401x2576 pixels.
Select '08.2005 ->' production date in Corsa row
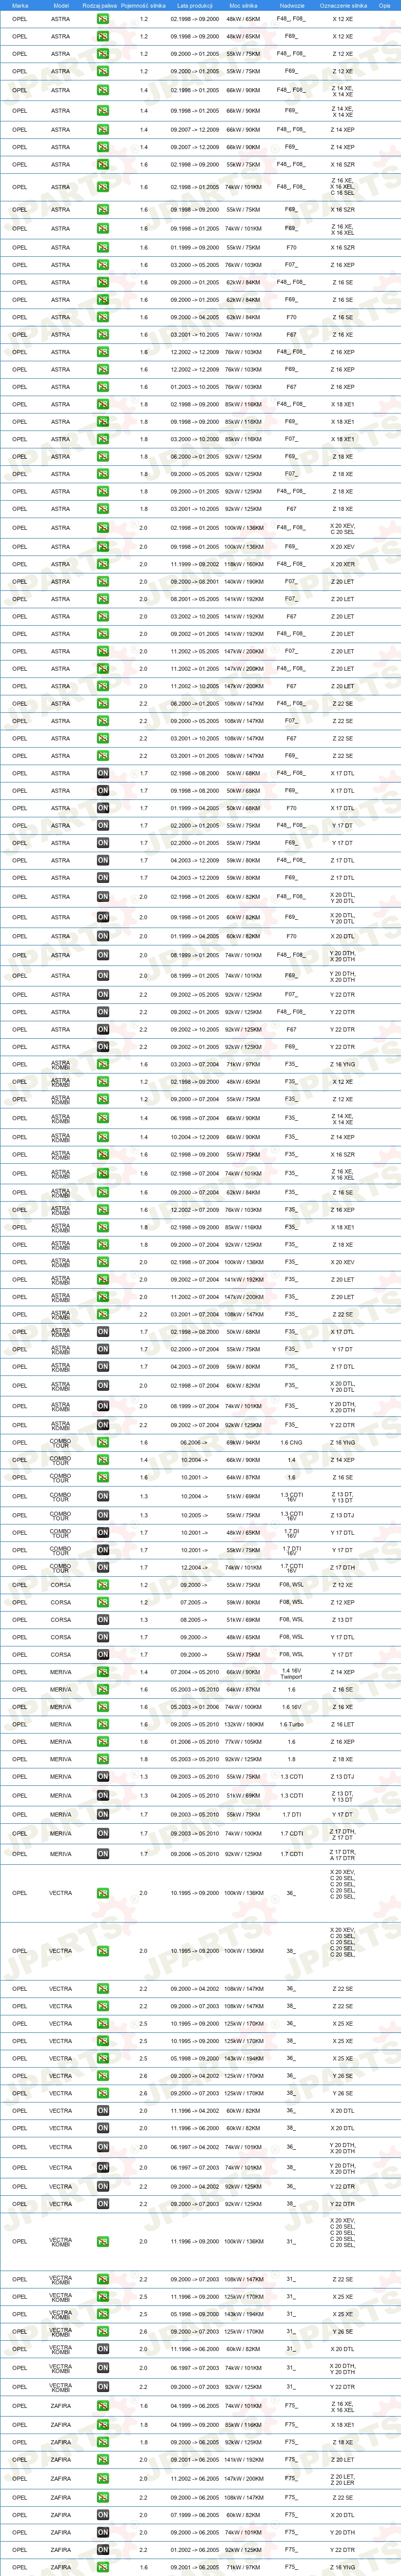pos(194,1620)
